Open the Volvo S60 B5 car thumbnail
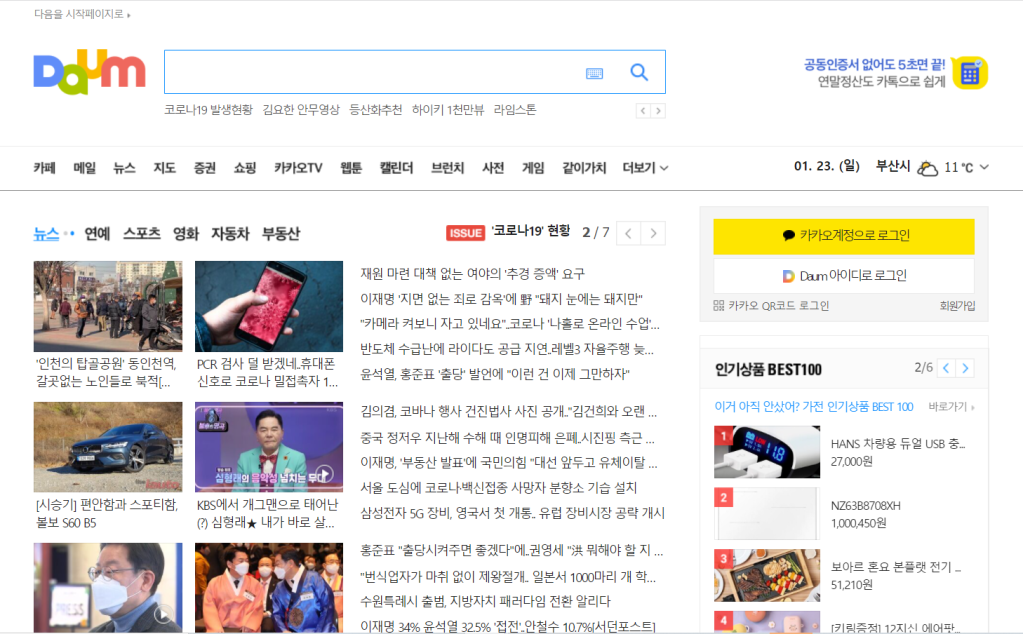Screen dimensions: 1023x634 (x=108, y=445)
